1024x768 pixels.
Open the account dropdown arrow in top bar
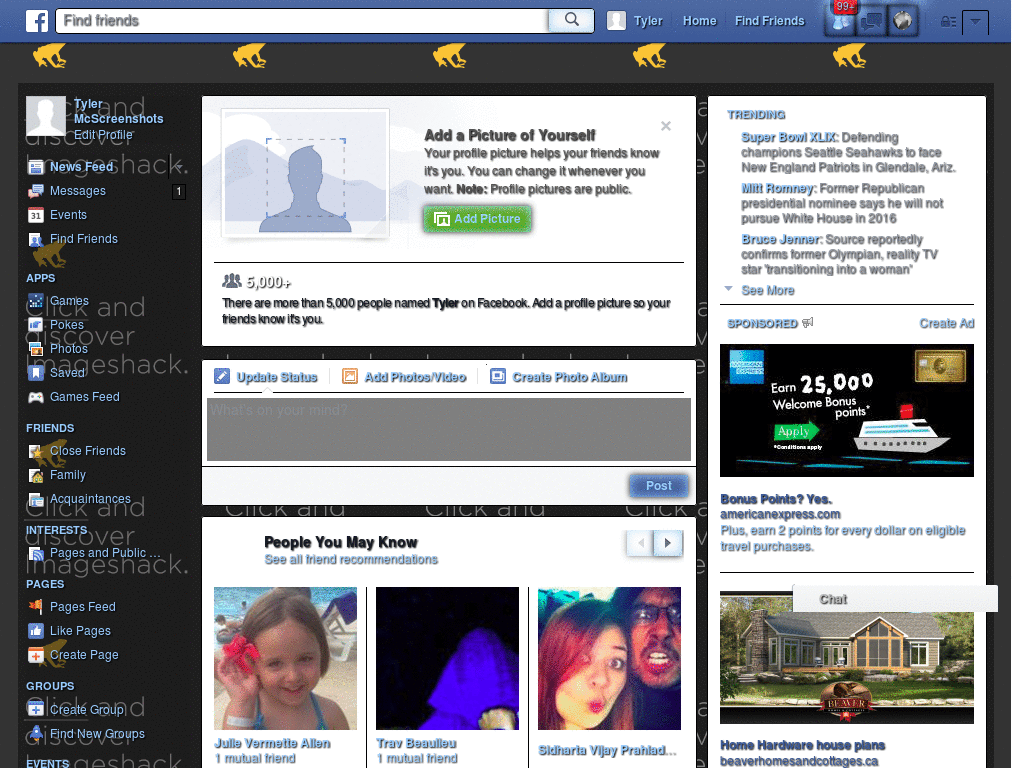975,22
